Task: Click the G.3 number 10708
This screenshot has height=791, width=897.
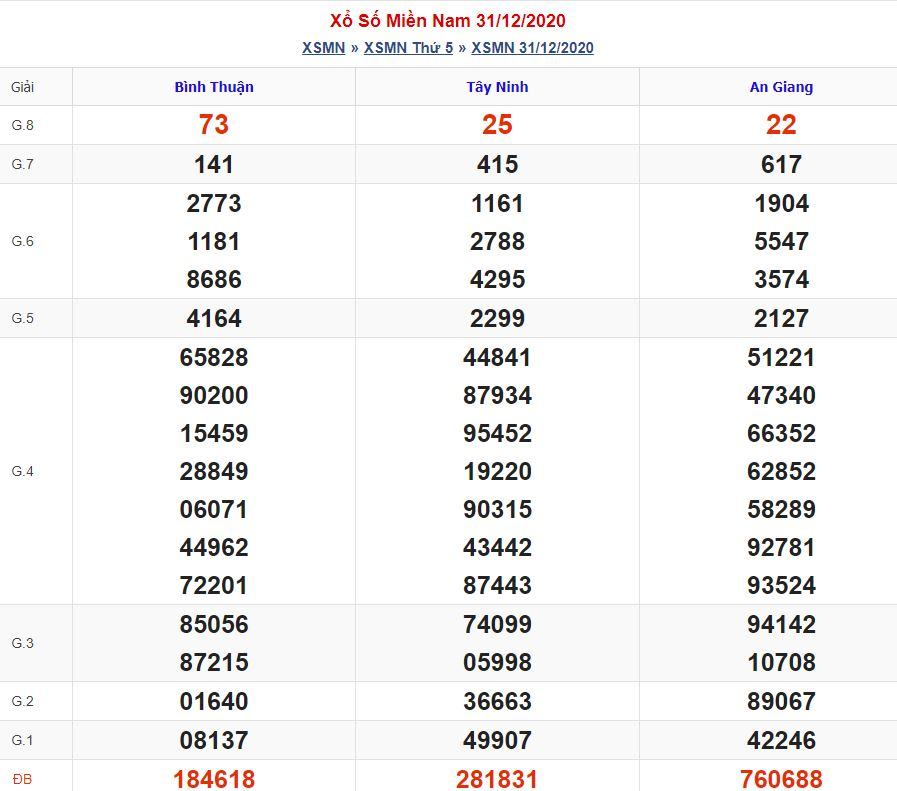Action: (x=781, y=662)
